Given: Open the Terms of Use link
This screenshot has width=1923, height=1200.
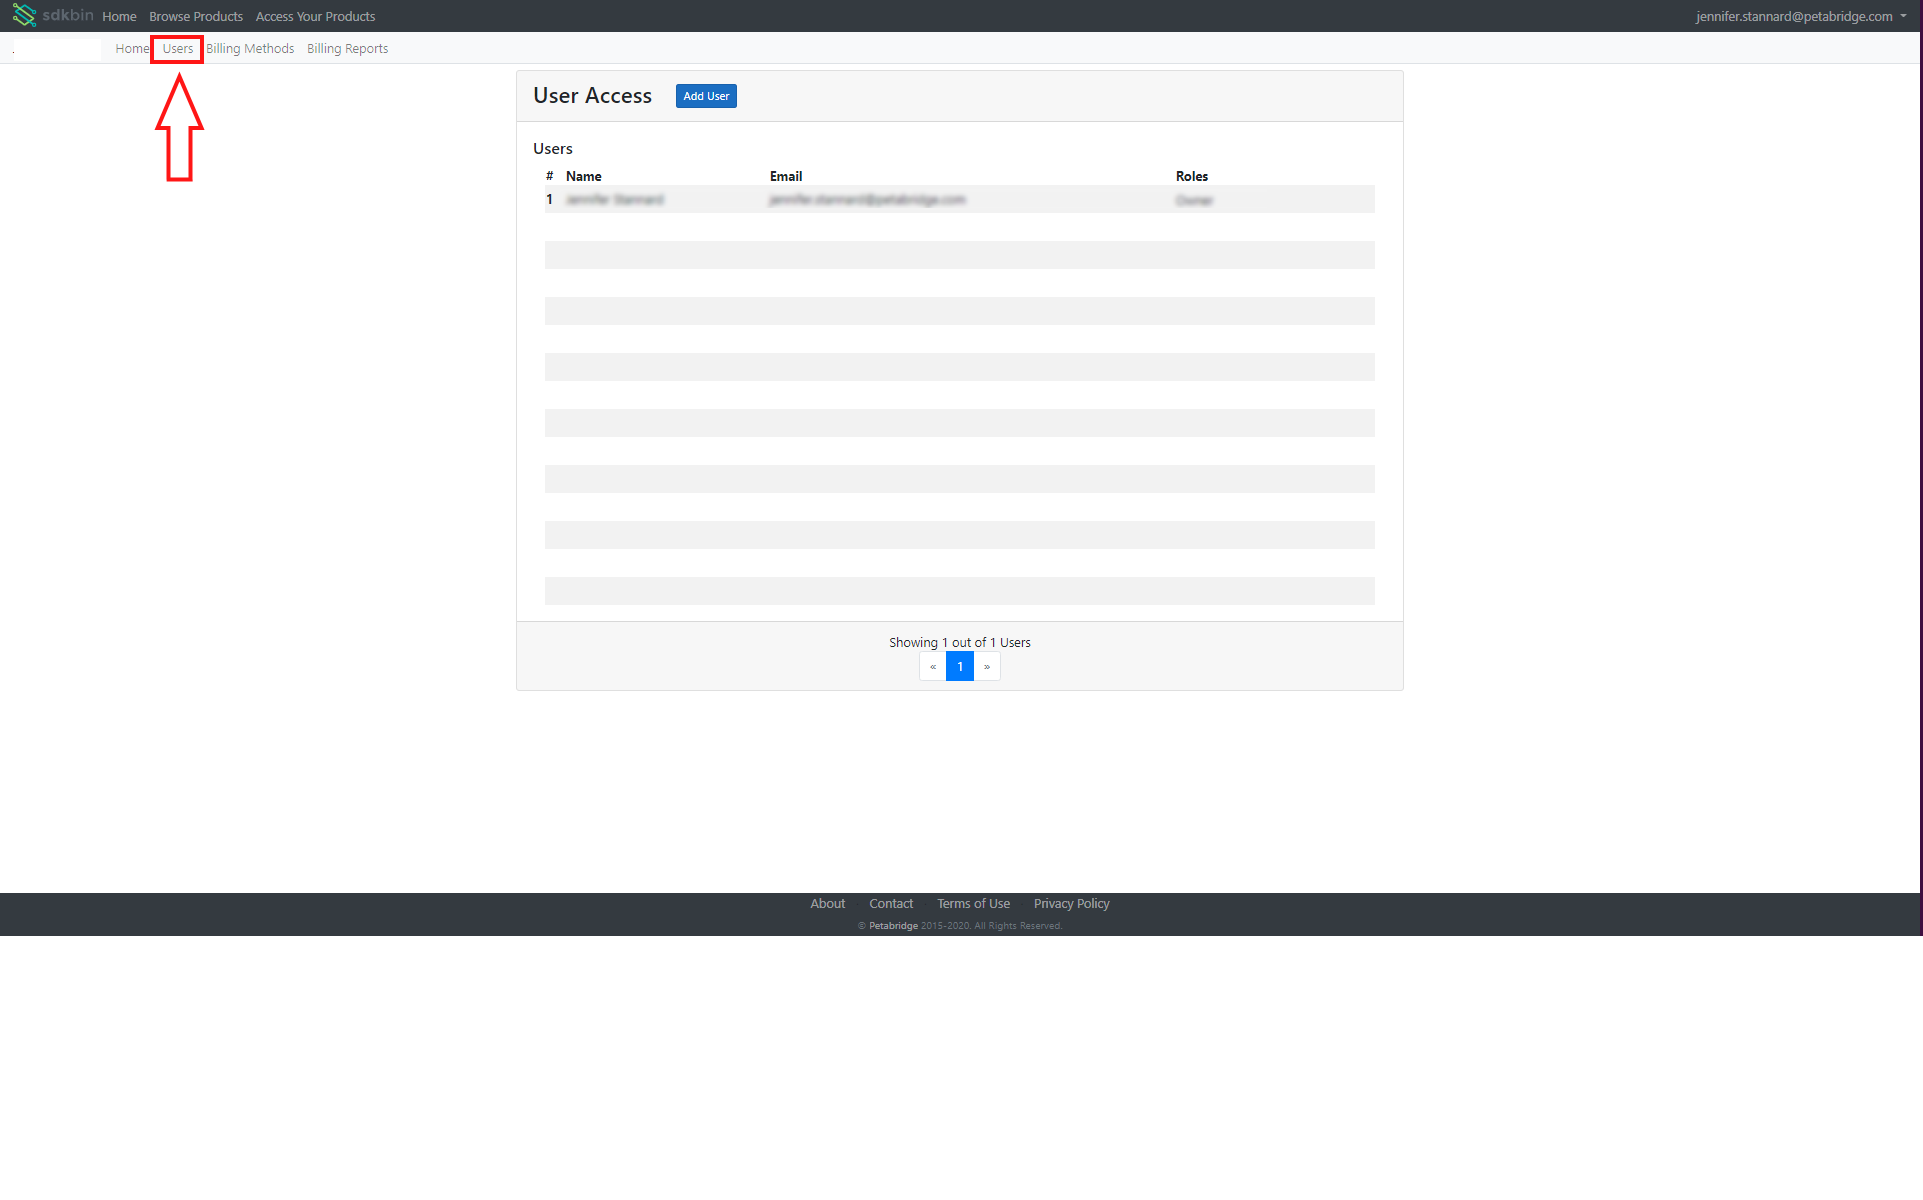Looking at the screenshot, I should click(972, 903).
